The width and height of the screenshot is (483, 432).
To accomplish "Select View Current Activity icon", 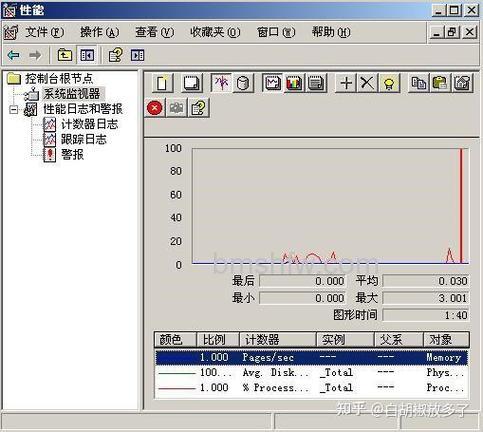I will [221, 83].
